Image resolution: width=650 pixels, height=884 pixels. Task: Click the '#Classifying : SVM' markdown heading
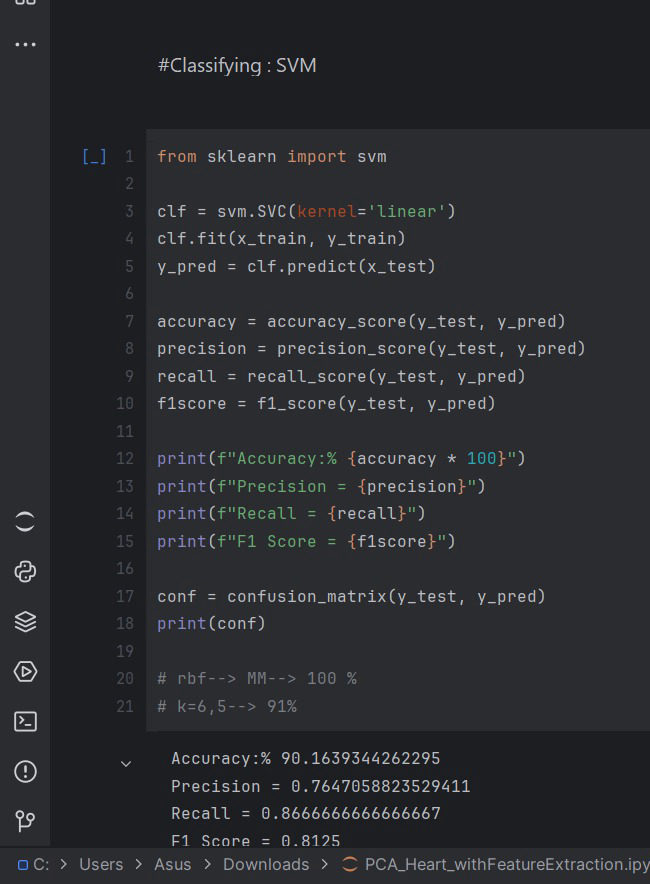point(237,65)
